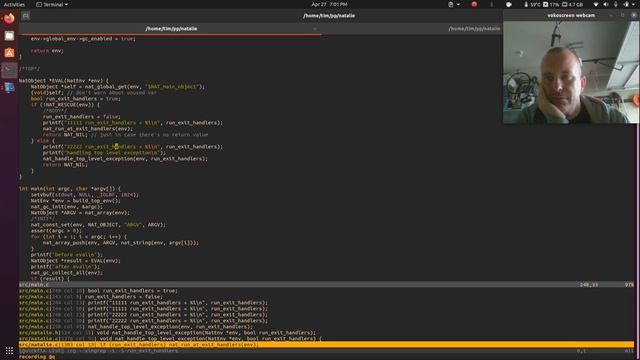Click the 'nat_gc_collect_all(env);' line

(x=67, y=273)
